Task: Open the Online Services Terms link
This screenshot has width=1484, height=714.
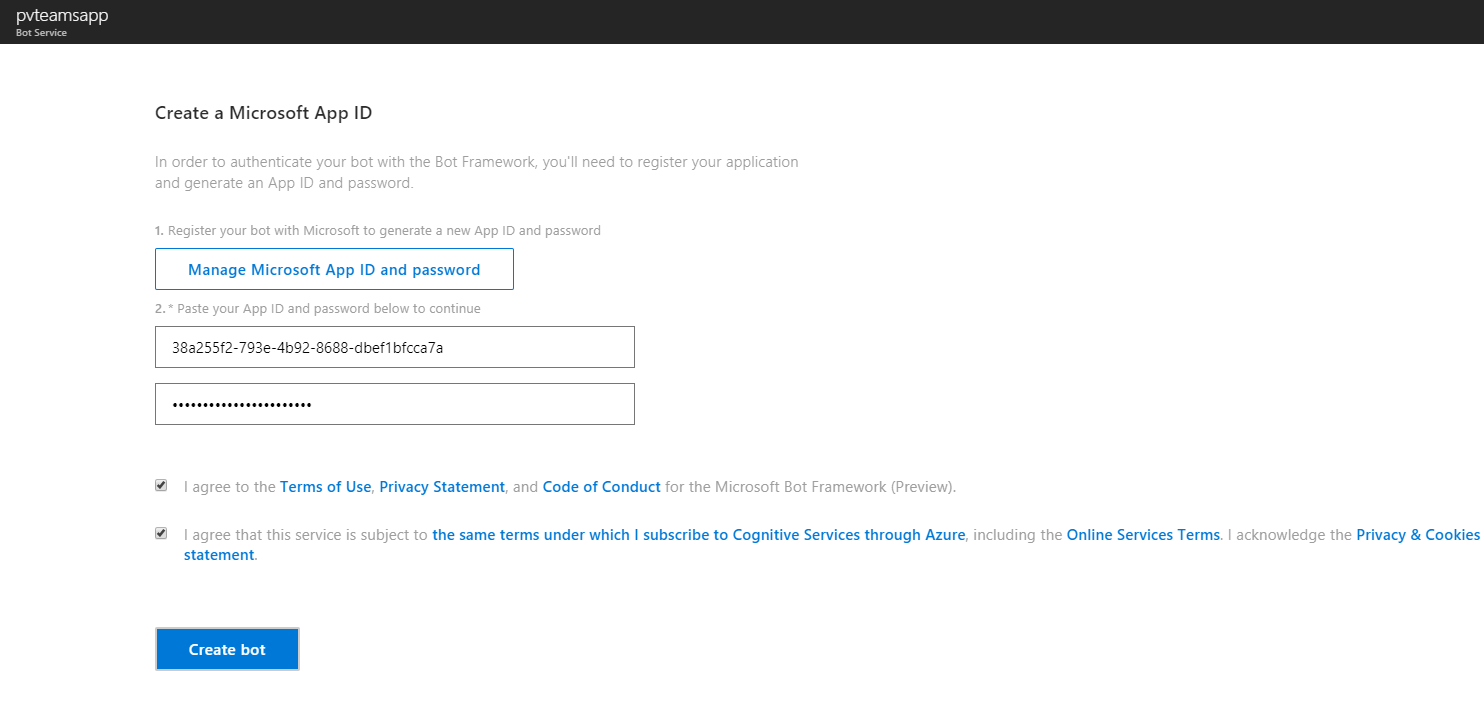Action: coord(1143,535)
